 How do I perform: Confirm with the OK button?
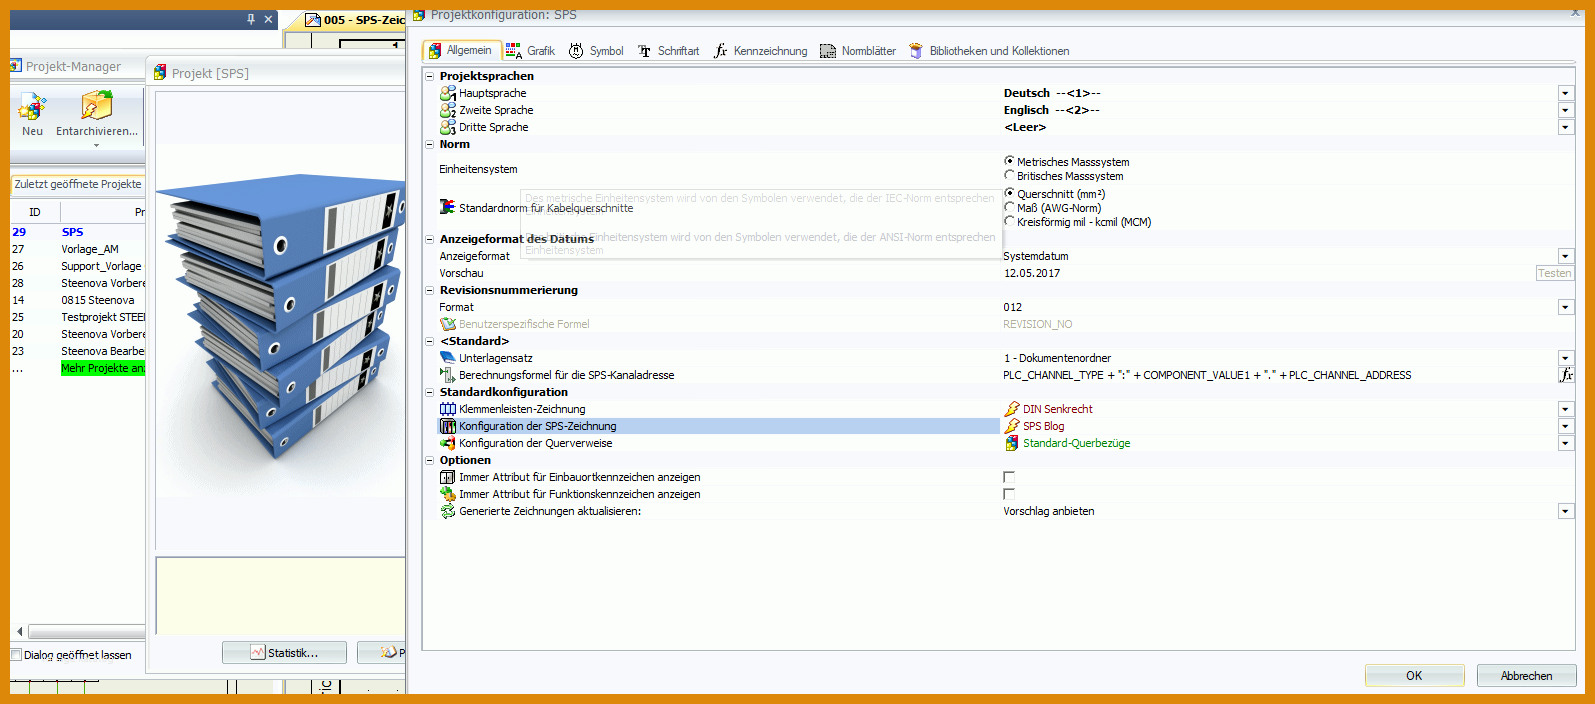click(x=1414, y=676)
